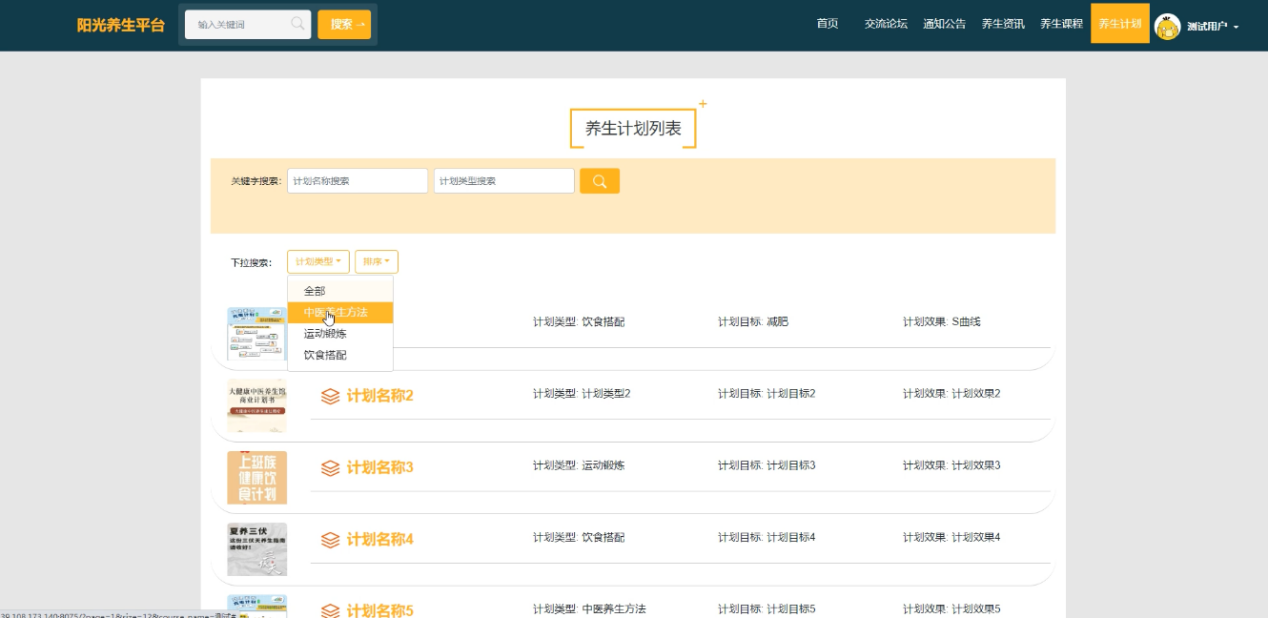Open the 排序 dropdown
This screenshot has height=618, width=1268.
pos(376,262)
